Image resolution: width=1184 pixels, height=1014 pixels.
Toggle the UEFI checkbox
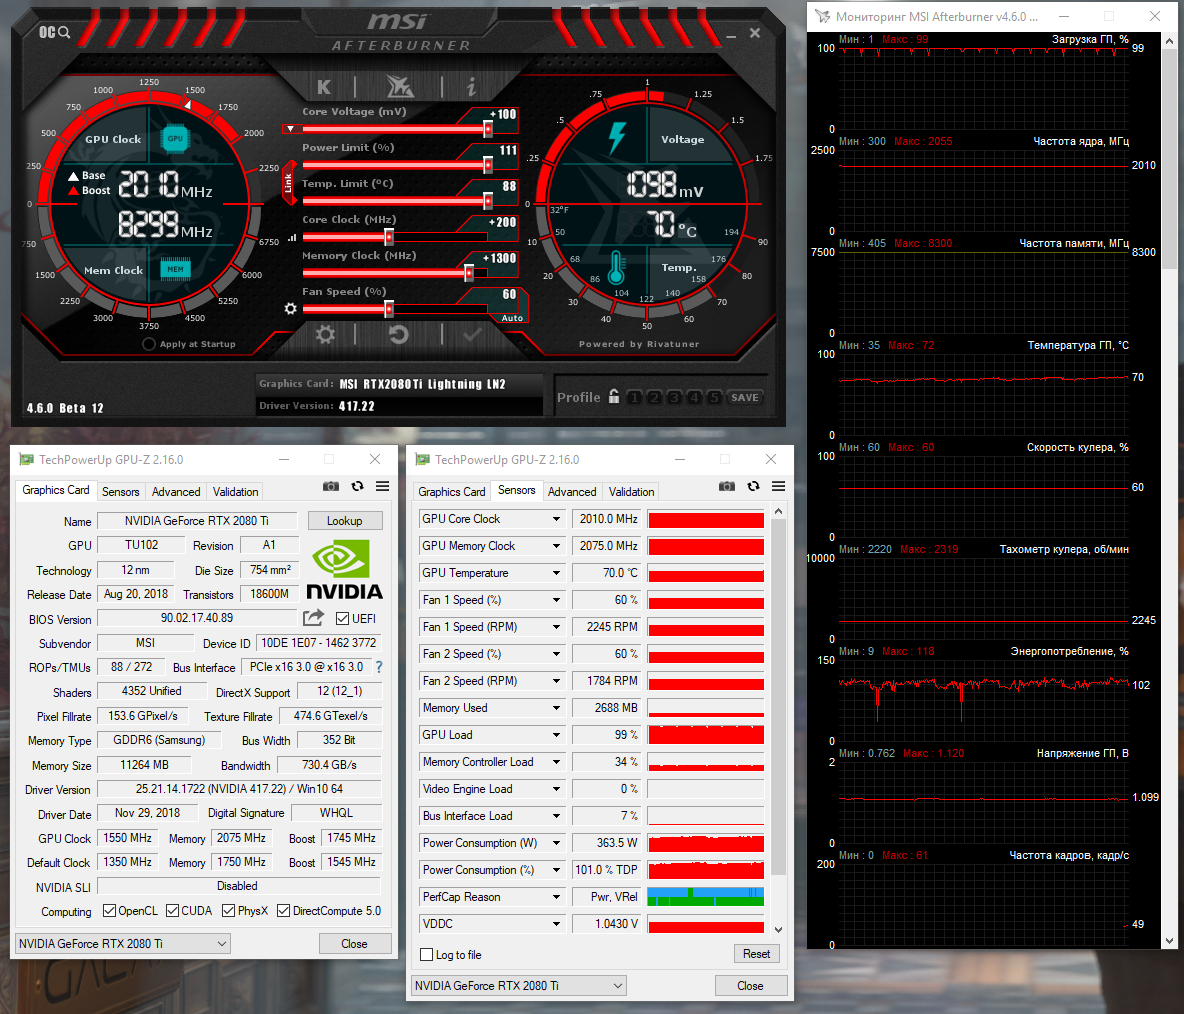(x=343, y=619)
